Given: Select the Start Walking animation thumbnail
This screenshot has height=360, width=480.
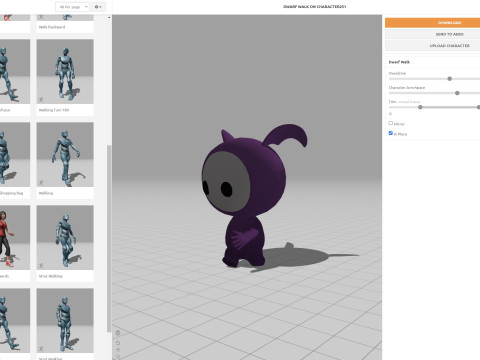Looking at the screenshot, I should point(65,320).
